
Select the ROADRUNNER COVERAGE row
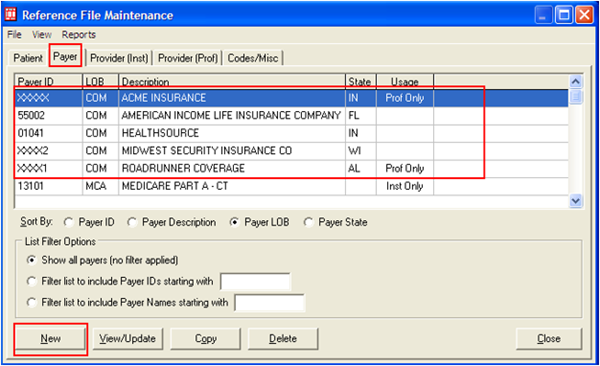click(x=292, y=168)
